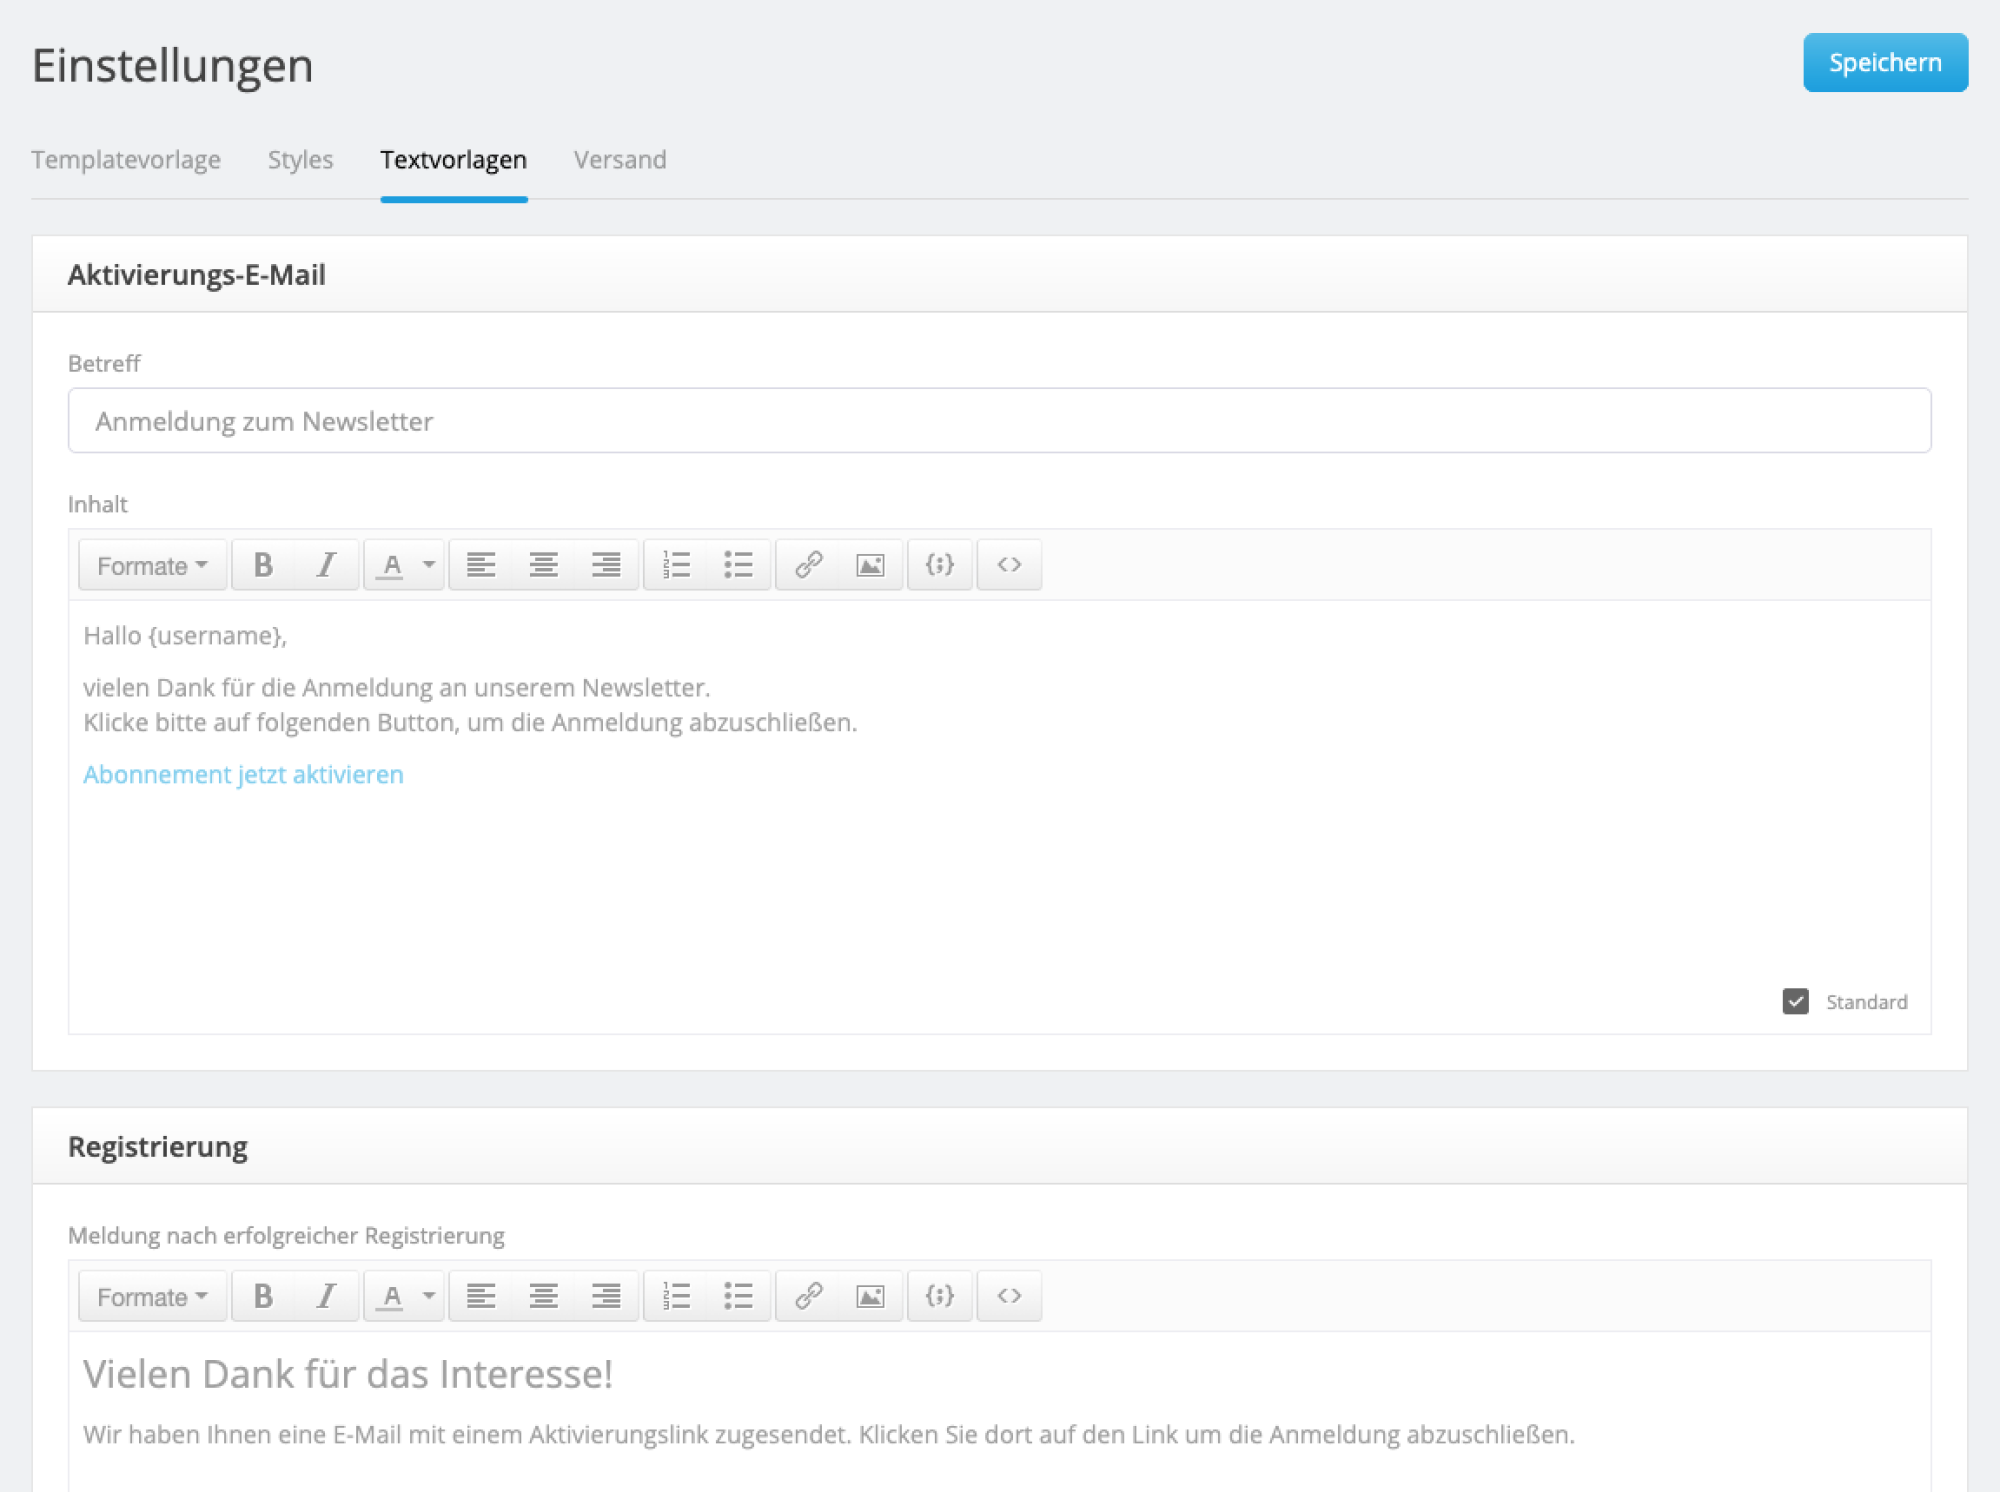Apply numbered list in activation email editor
This screenshot has width=2000, height=1492.
pyautogui.click(x=676, y=565)
